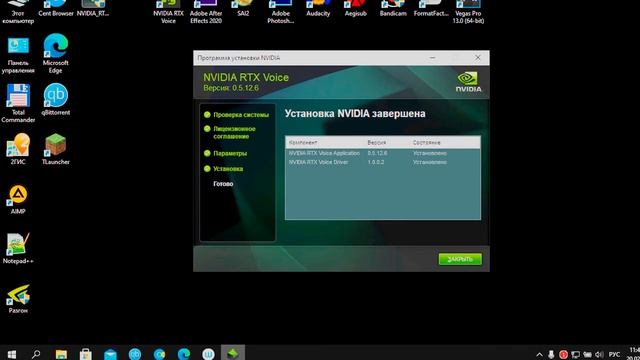Open Aegisub desktop shortcut
The width and height of the screenshot is (640, 360).
(356, 8)
